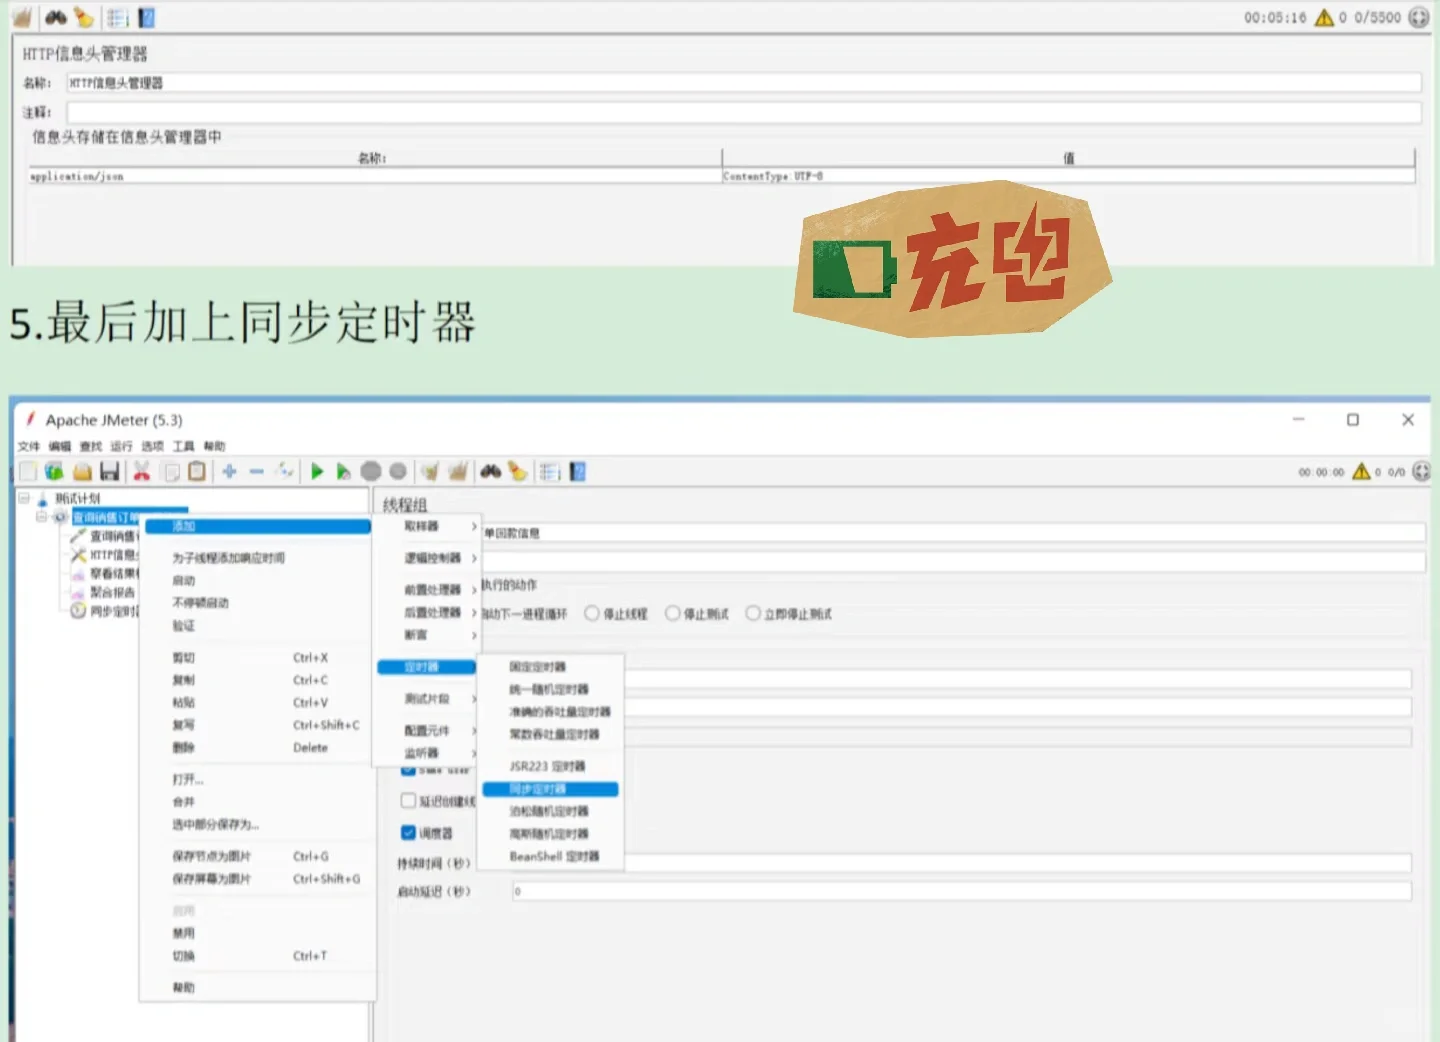Click the New test plan toolbar icon
The image size is (1440, 1042).
pos(28,471)
